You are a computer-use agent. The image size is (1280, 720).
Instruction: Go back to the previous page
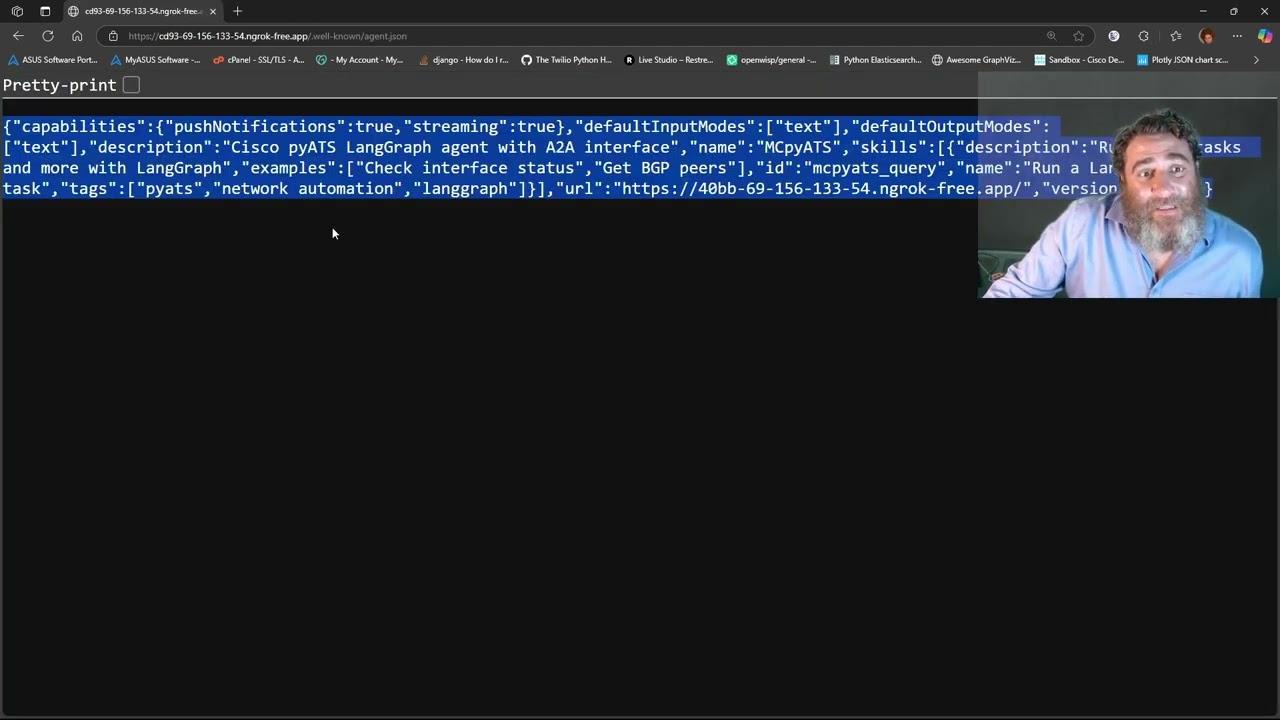pos(18,36)
